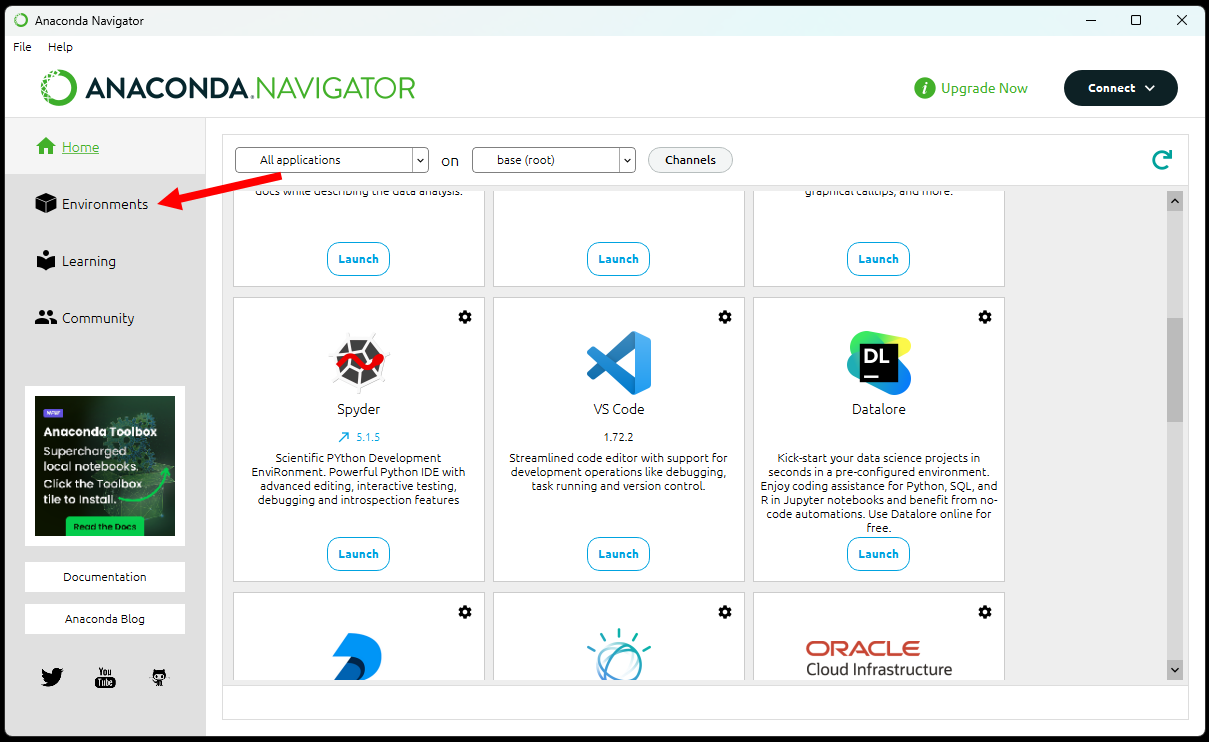Open the Datalore tile settings gear
Viewport: 1209px width, 742px height.
tap(984, 316)
